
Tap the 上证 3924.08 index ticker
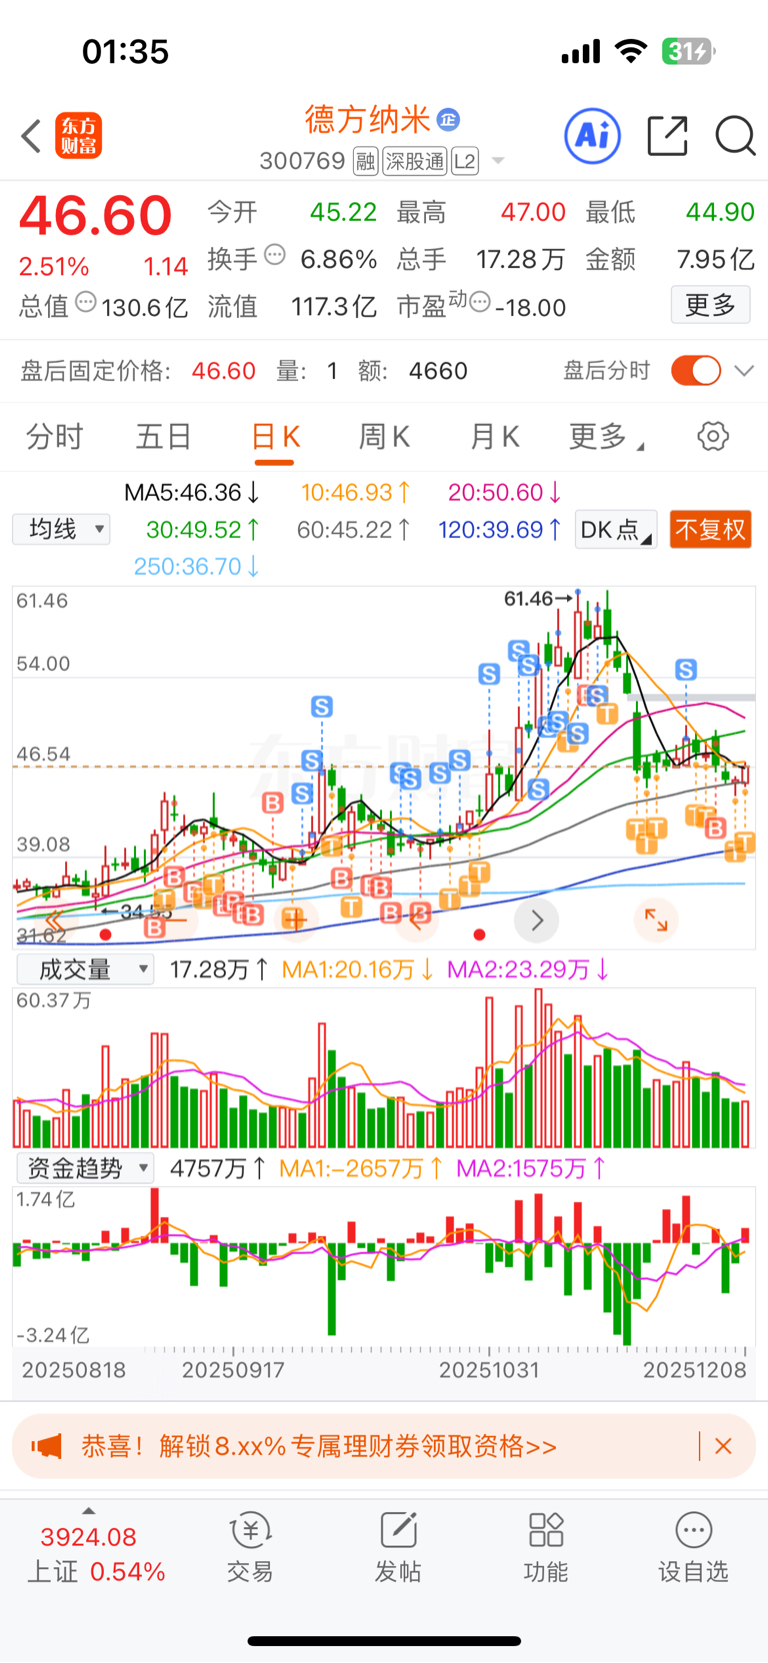click(96, 1554)
